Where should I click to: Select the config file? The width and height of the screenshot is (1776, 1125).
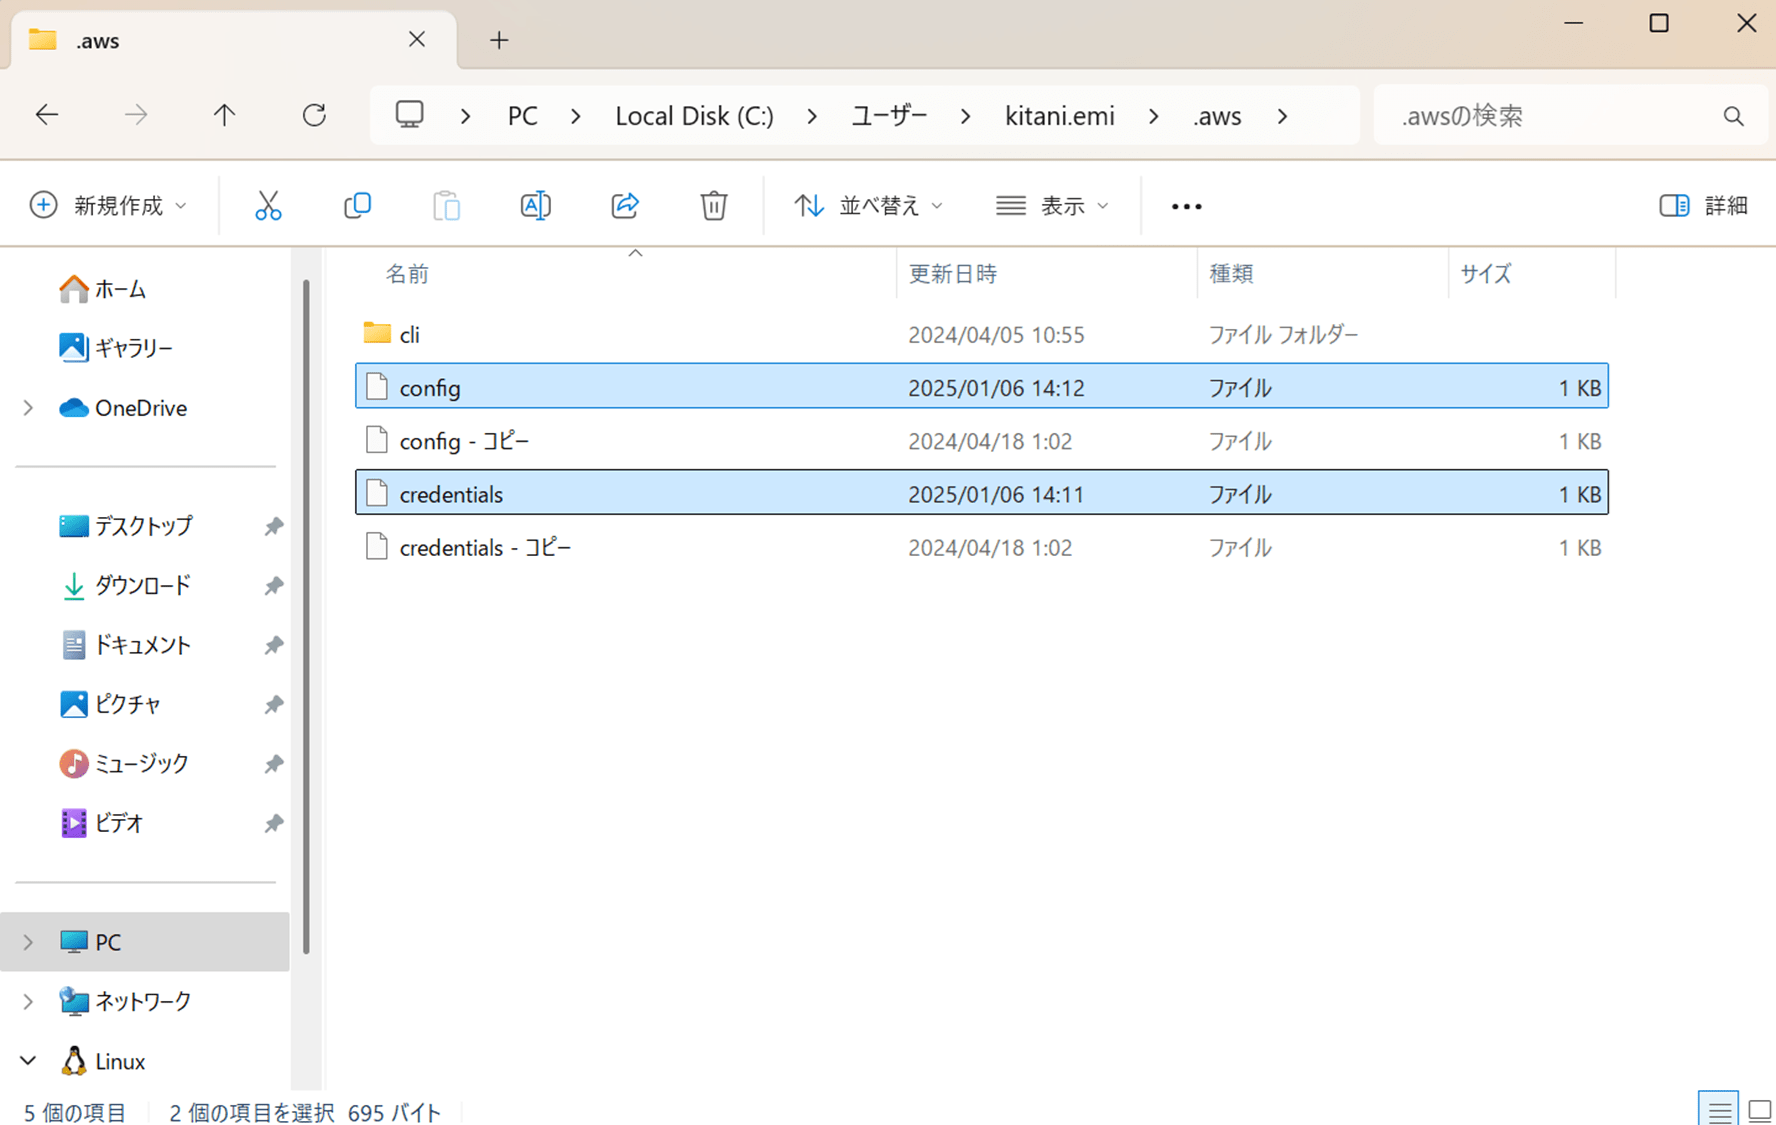coord(982,386)
